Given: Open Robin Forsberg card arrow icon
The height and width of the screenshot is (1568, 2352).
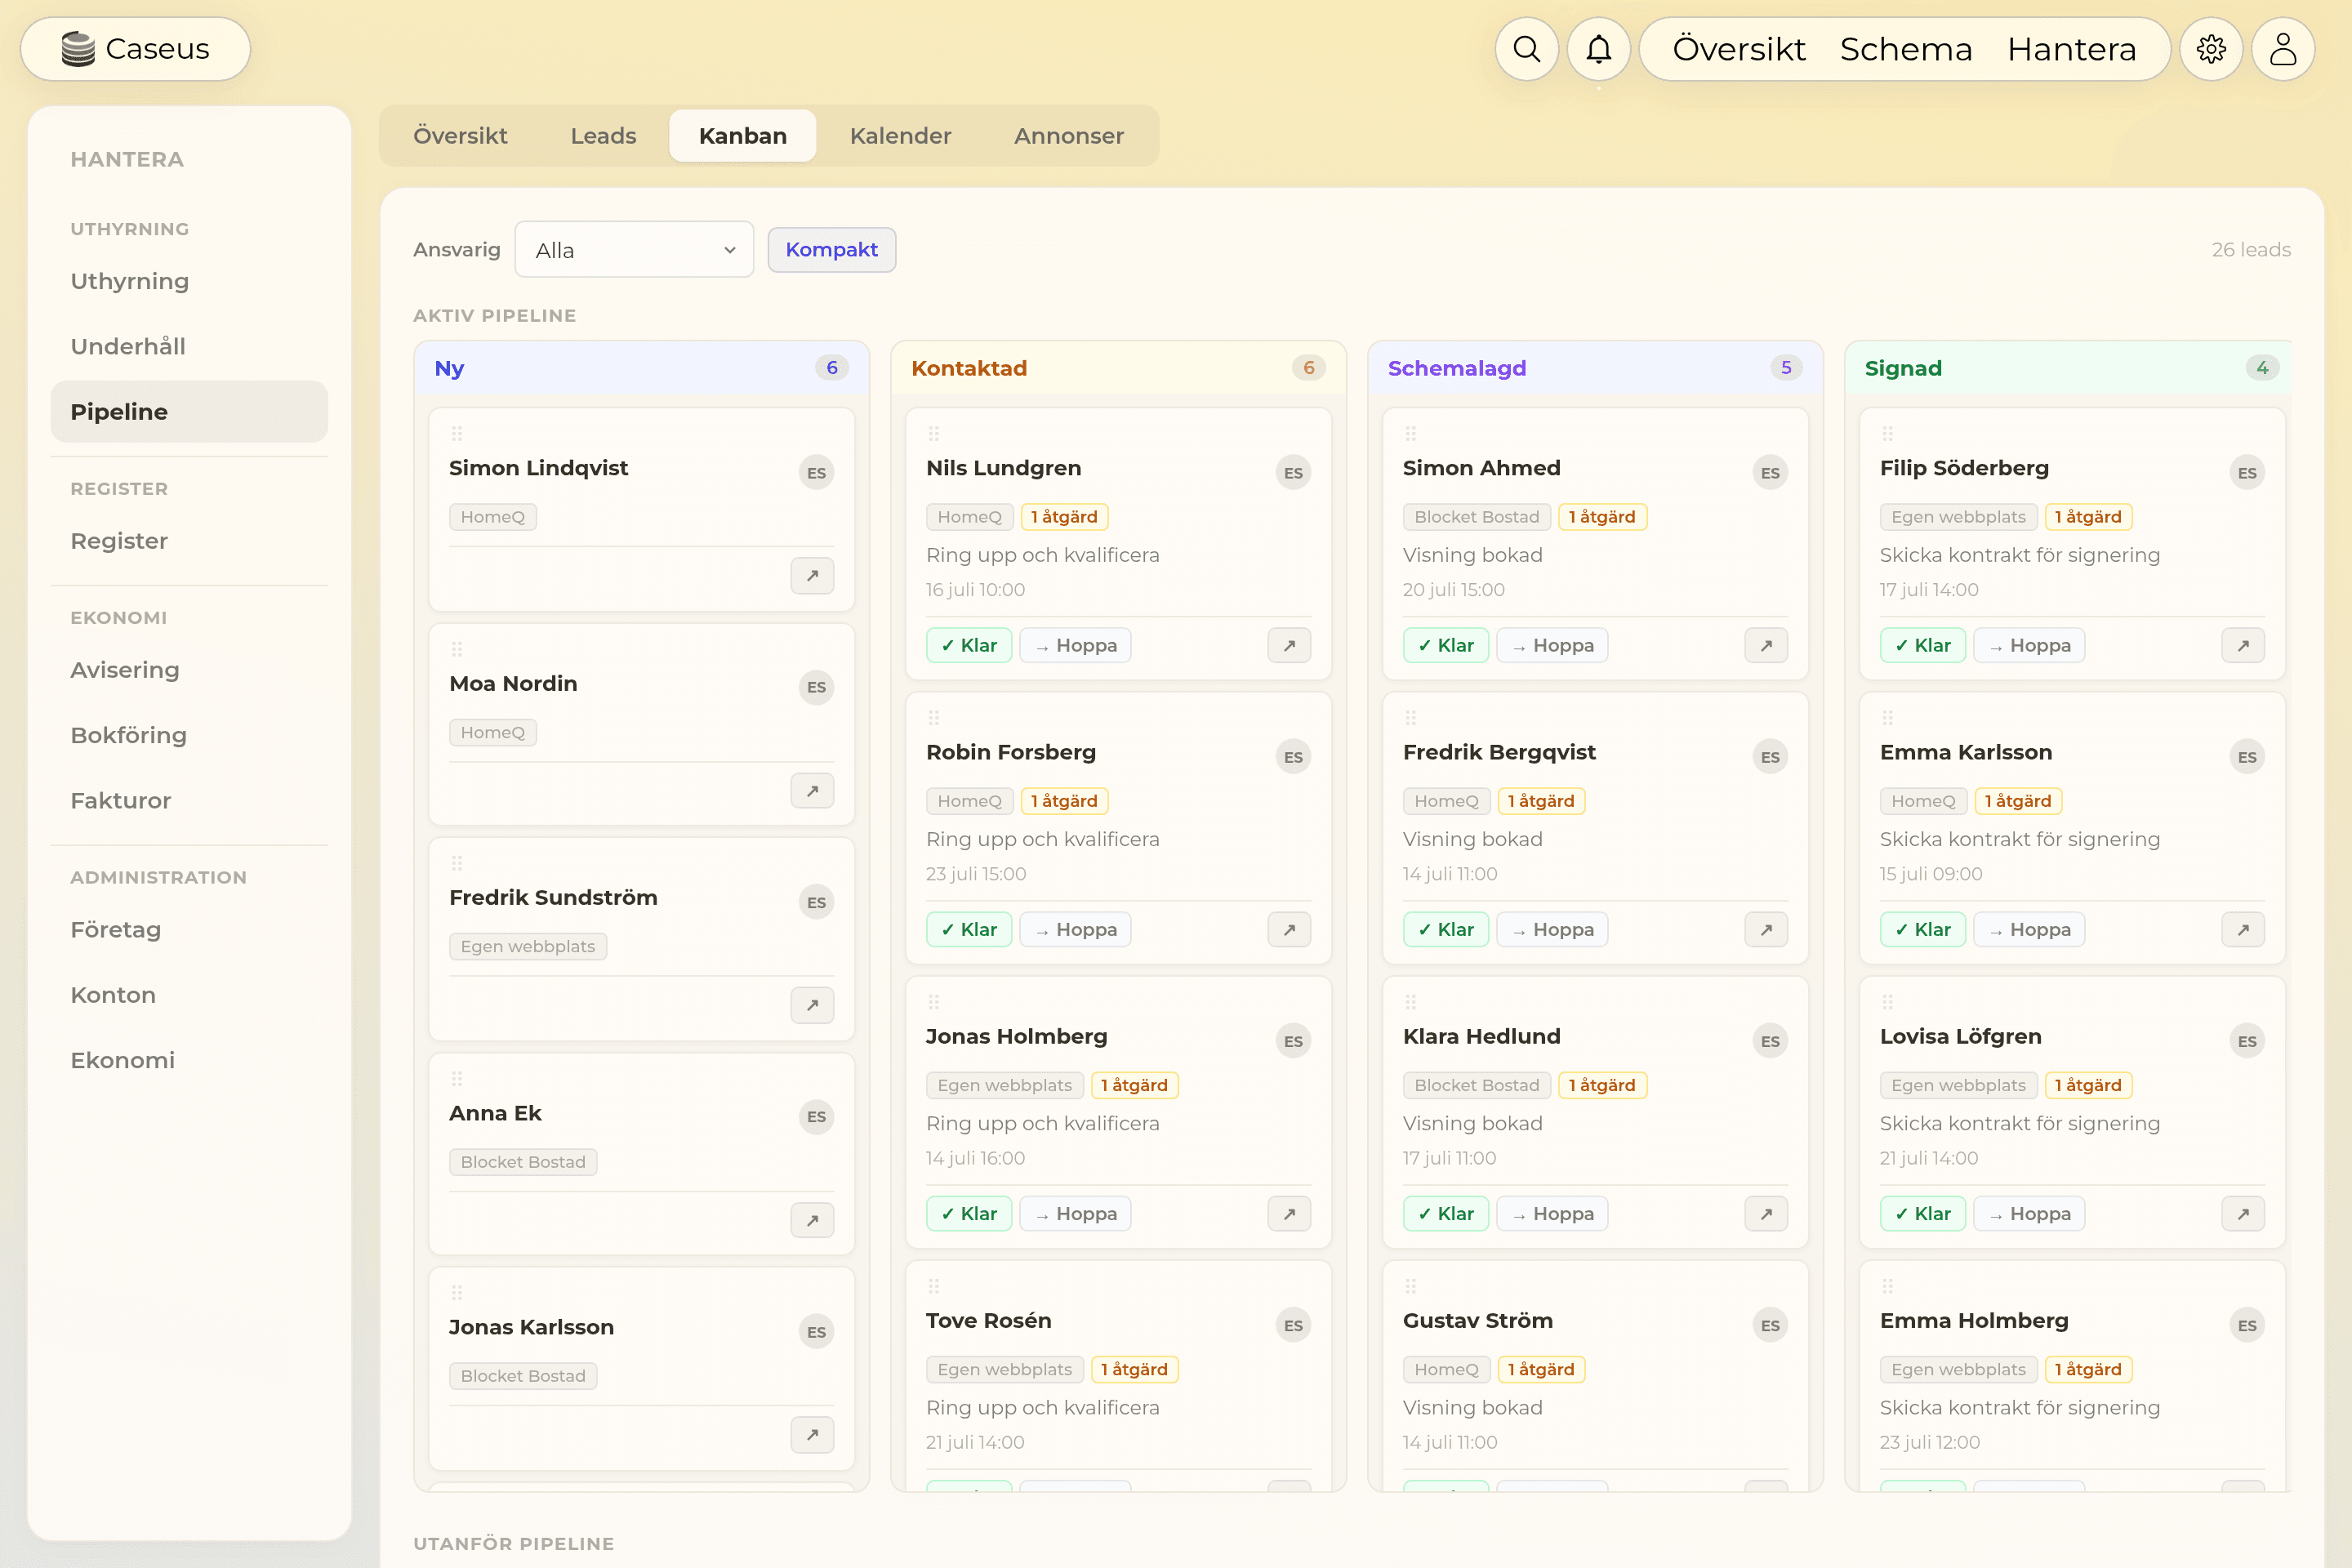Looking at the screenshot, I should pos(1289,929).
